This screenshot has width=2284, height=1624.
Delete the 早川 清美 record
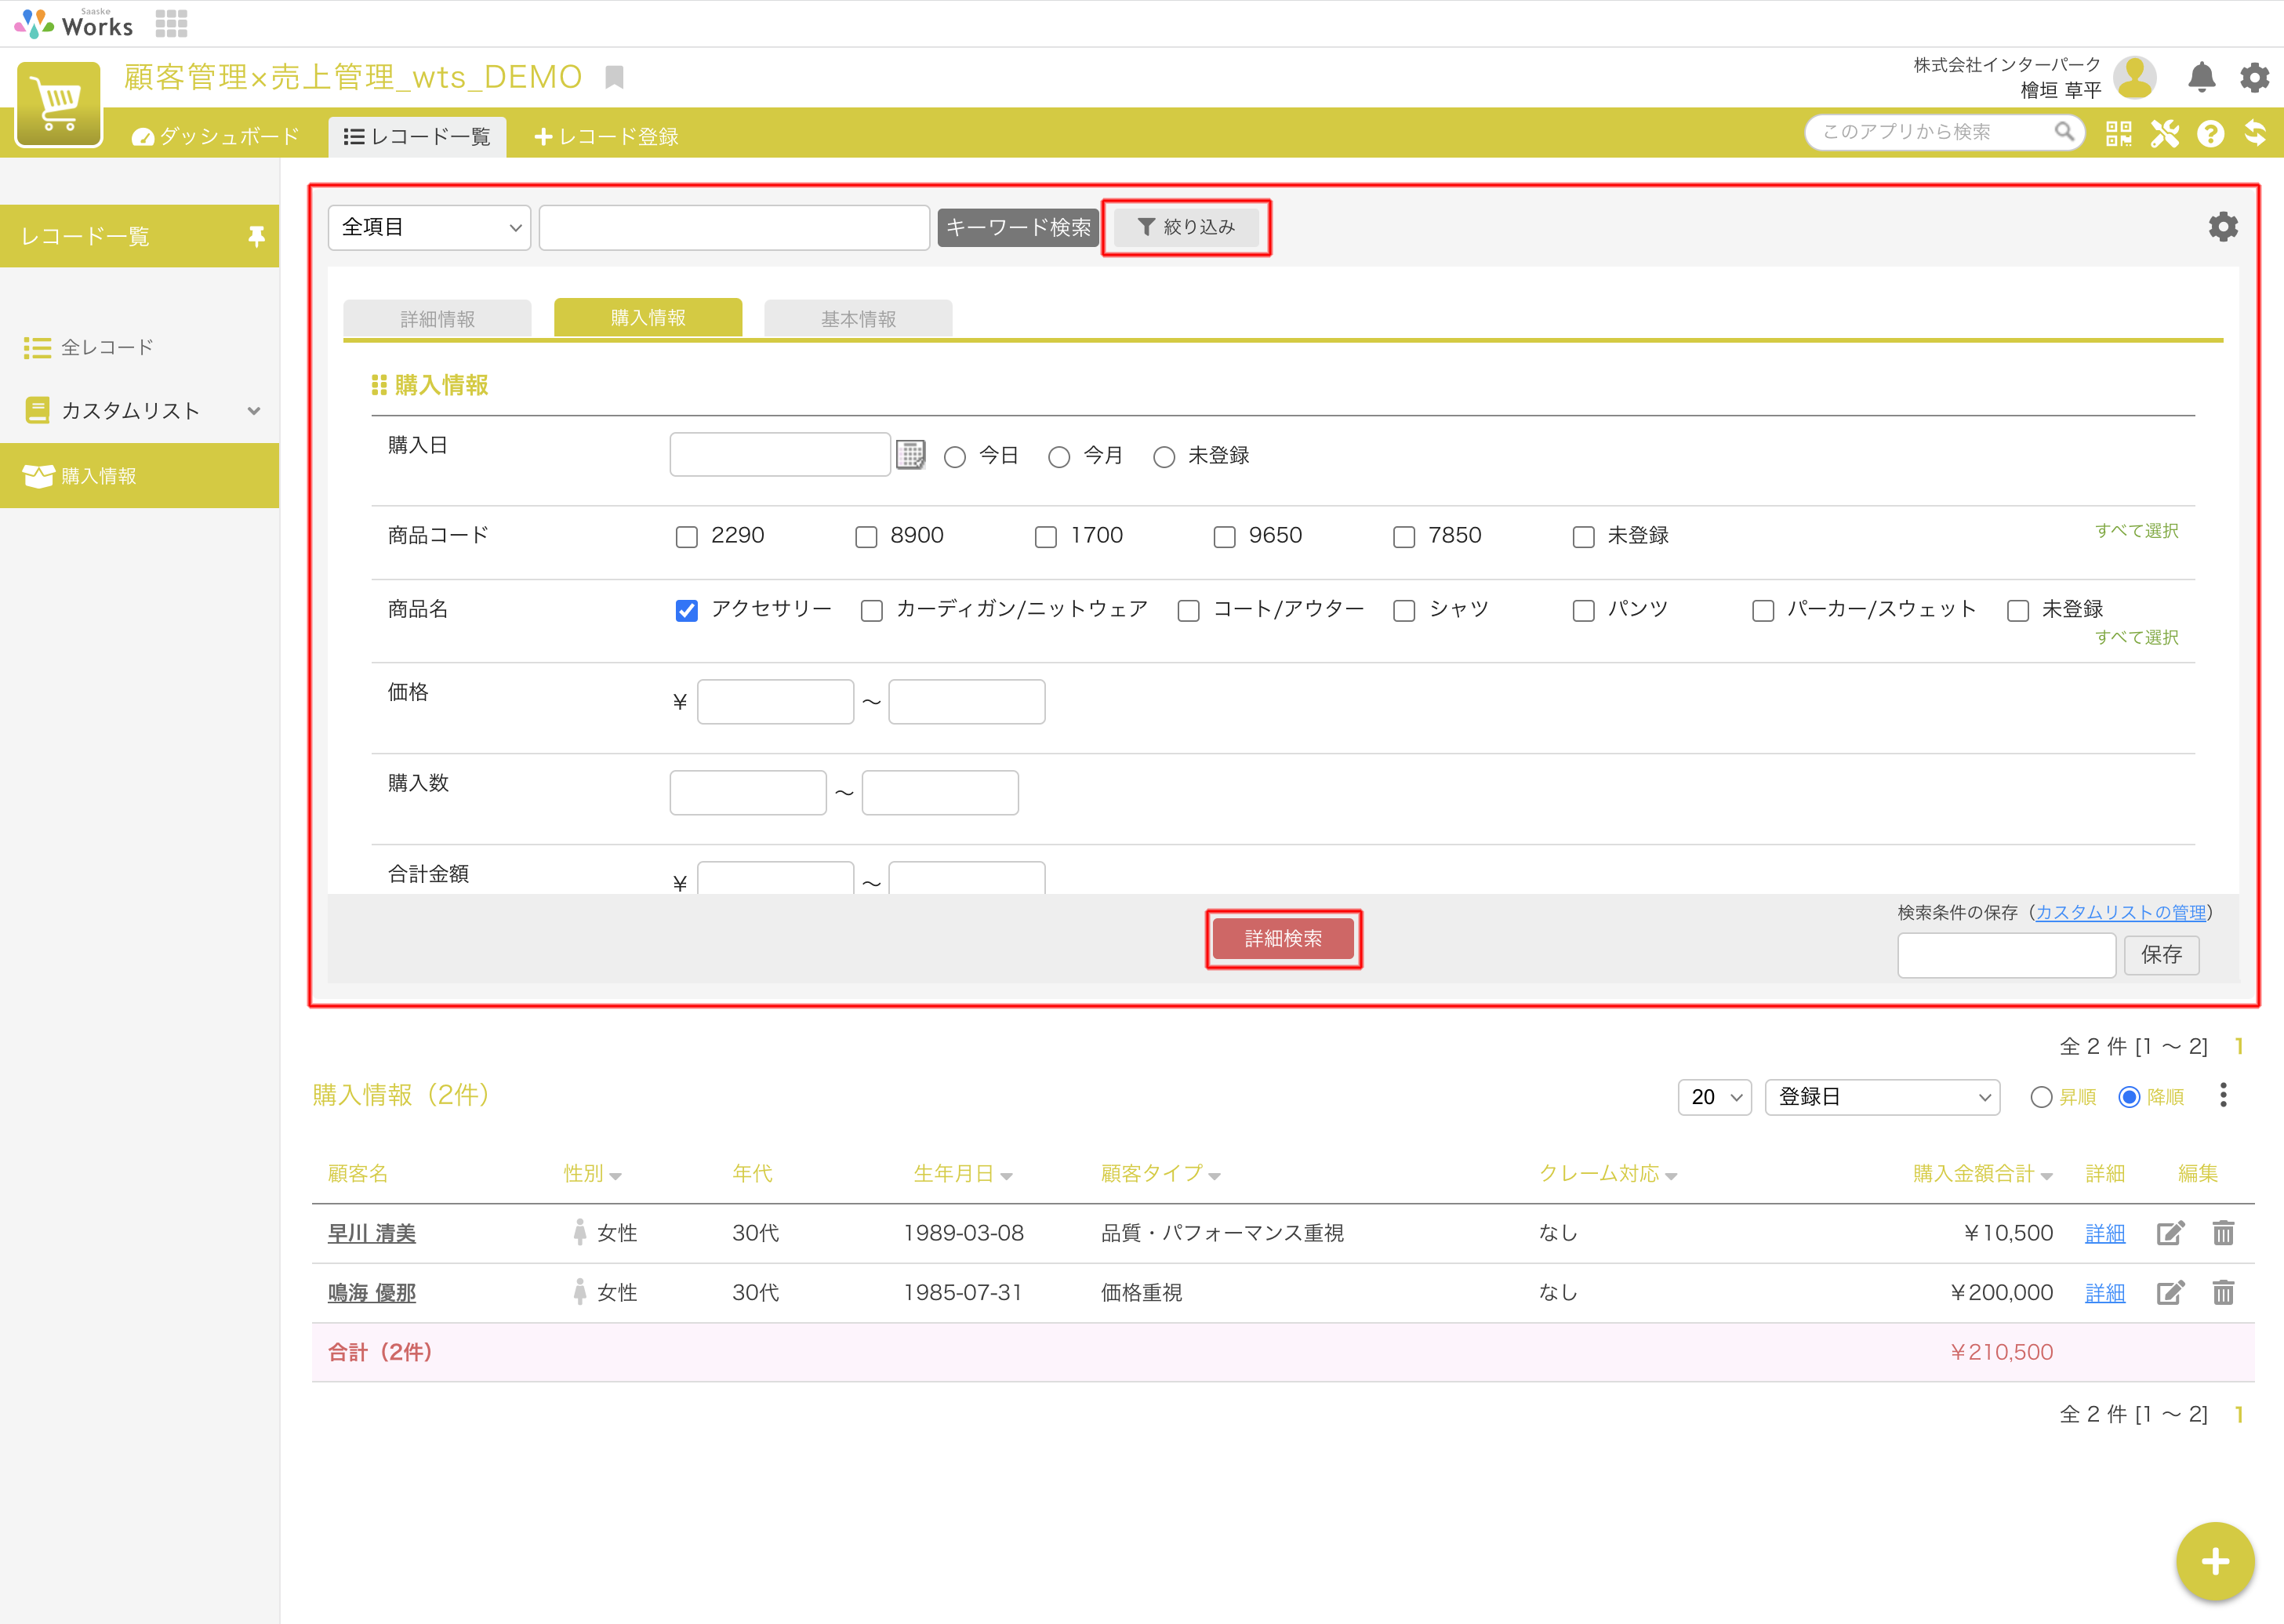click(2223, 1233)
